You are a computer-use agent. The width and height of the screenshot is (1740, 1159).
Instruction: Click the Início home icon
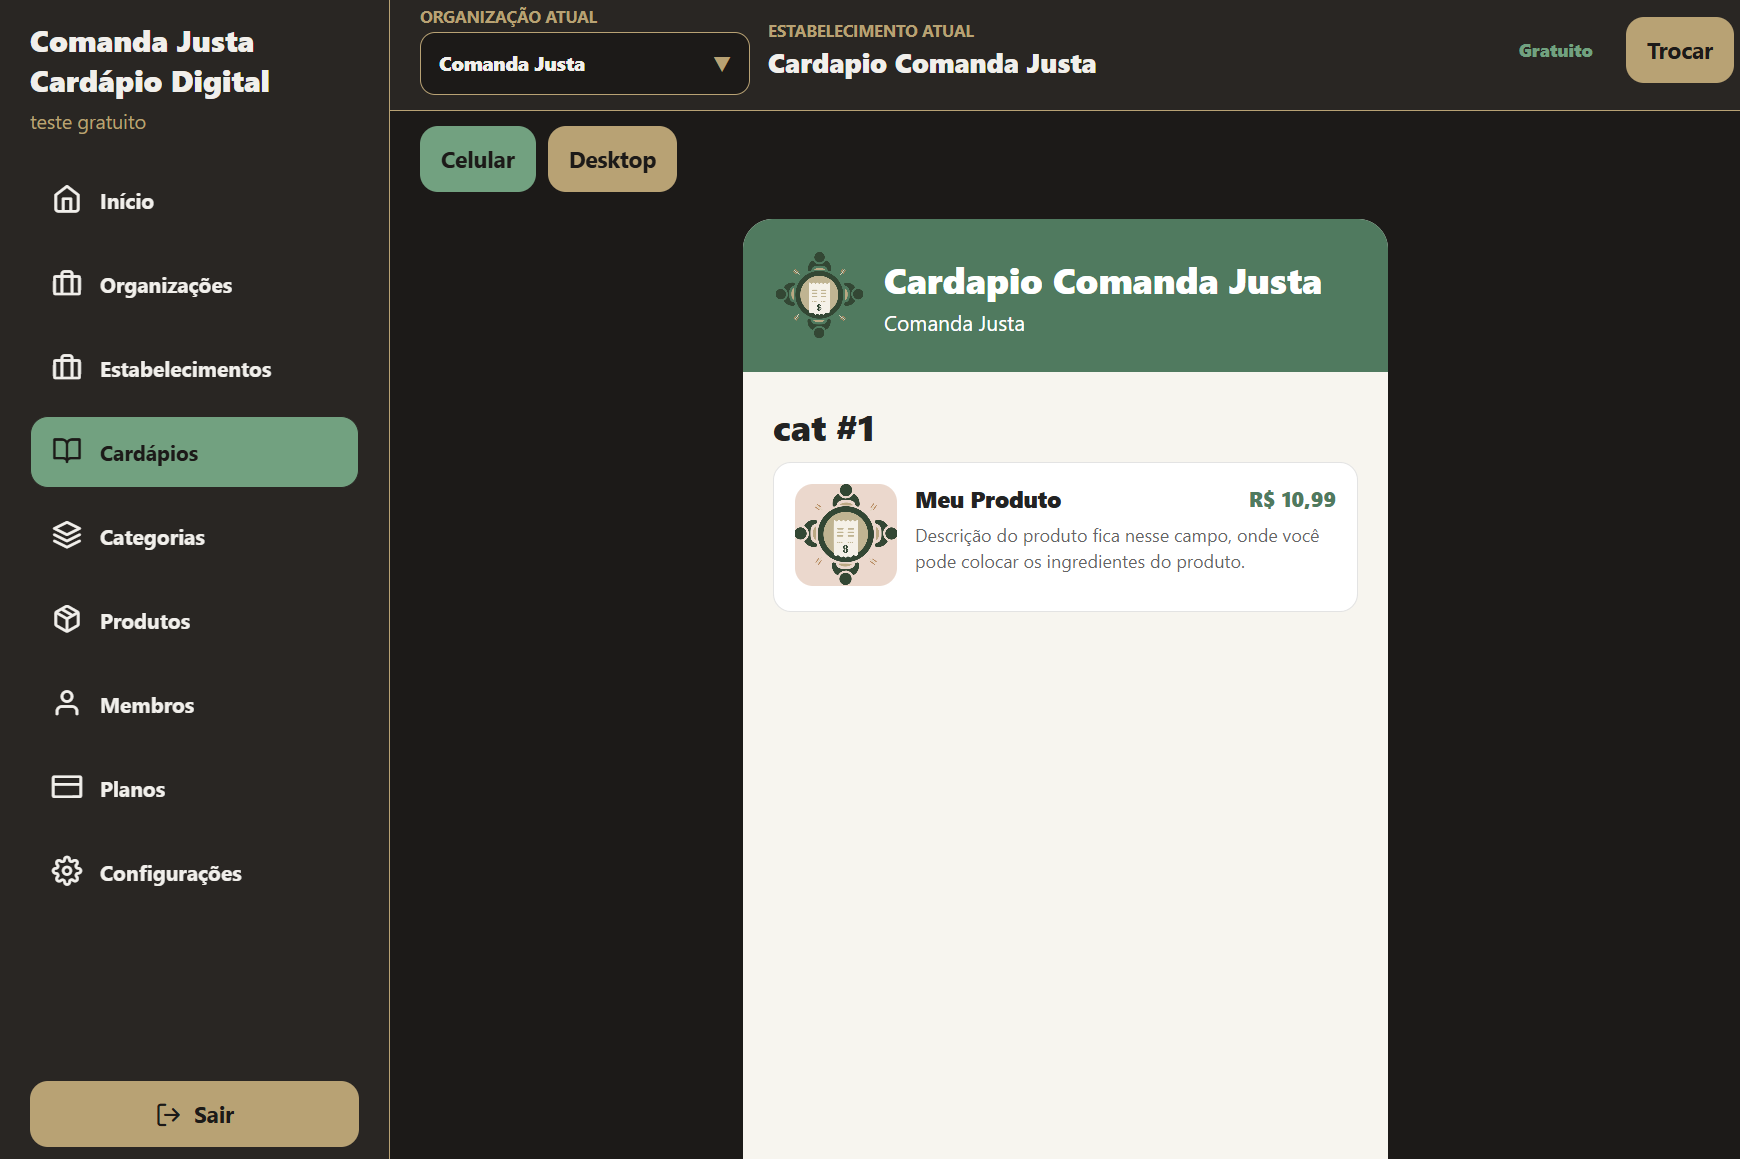67,200
